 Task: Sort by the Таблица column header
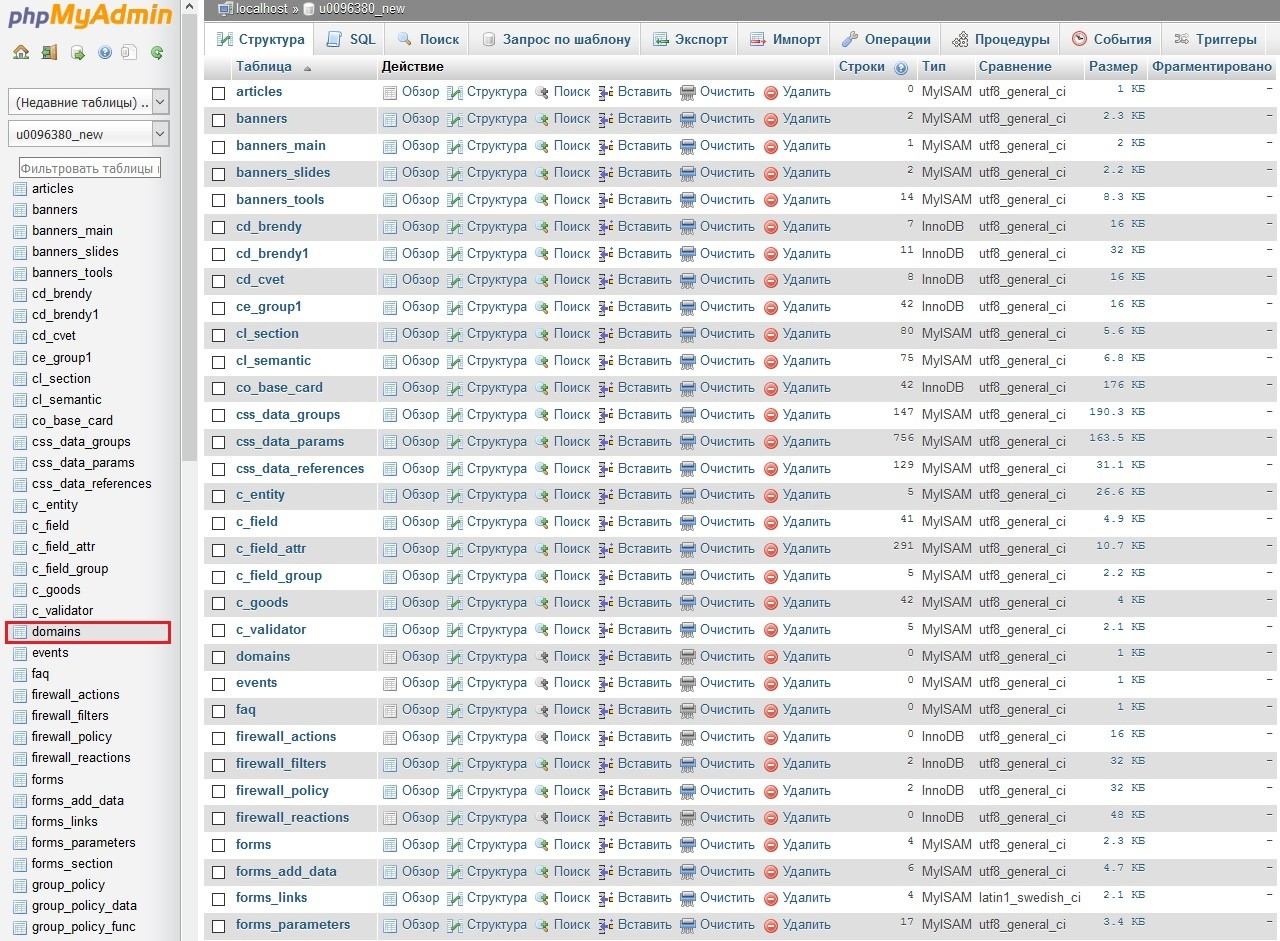click(x=264, y=67)
